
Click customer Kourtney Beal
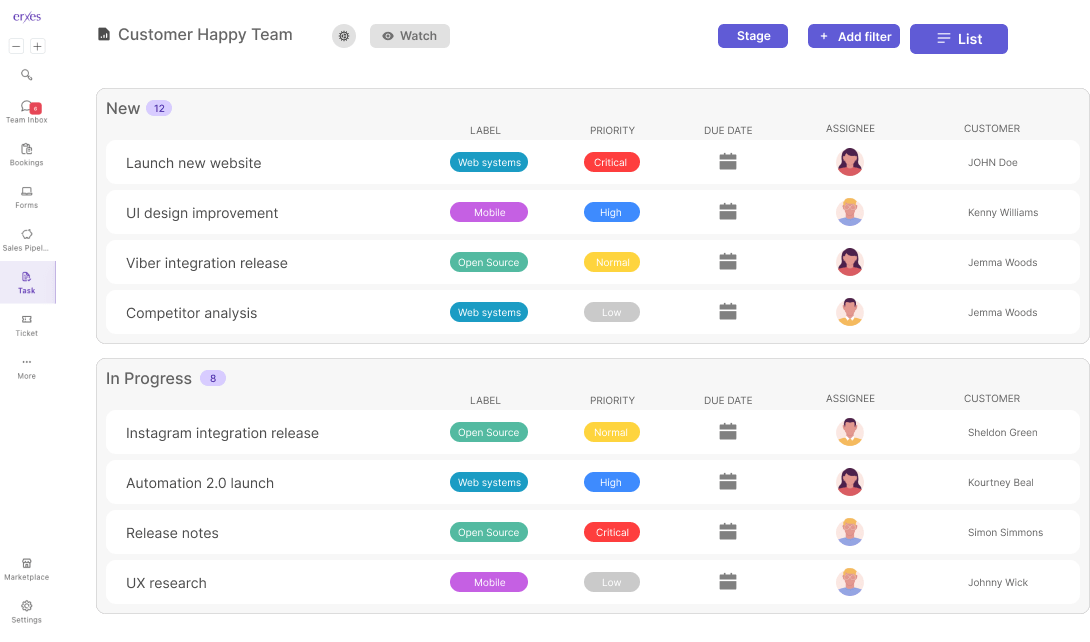[x=1000, y=483]
